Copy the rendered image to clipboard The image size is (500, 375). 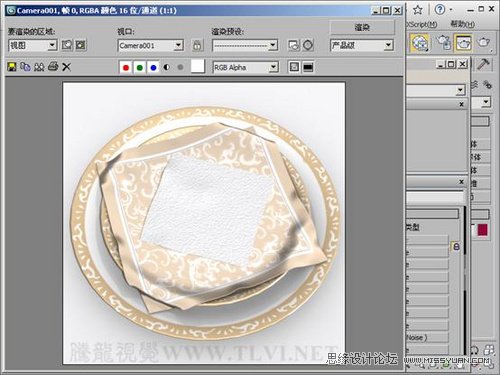pyautogui.click(x=25, y=67)
